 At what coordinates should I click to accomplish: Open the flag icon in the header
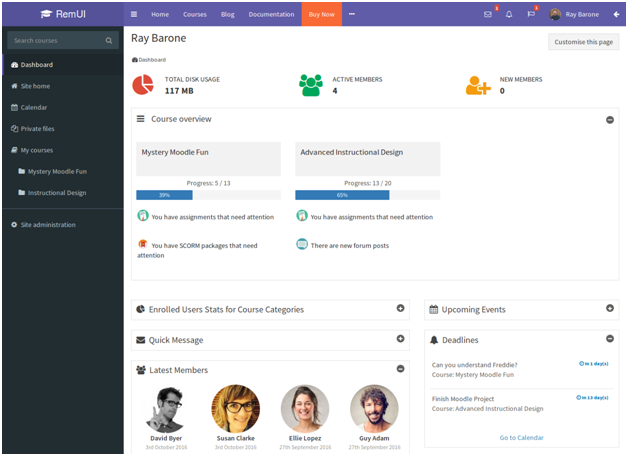(x=531, y=14)
